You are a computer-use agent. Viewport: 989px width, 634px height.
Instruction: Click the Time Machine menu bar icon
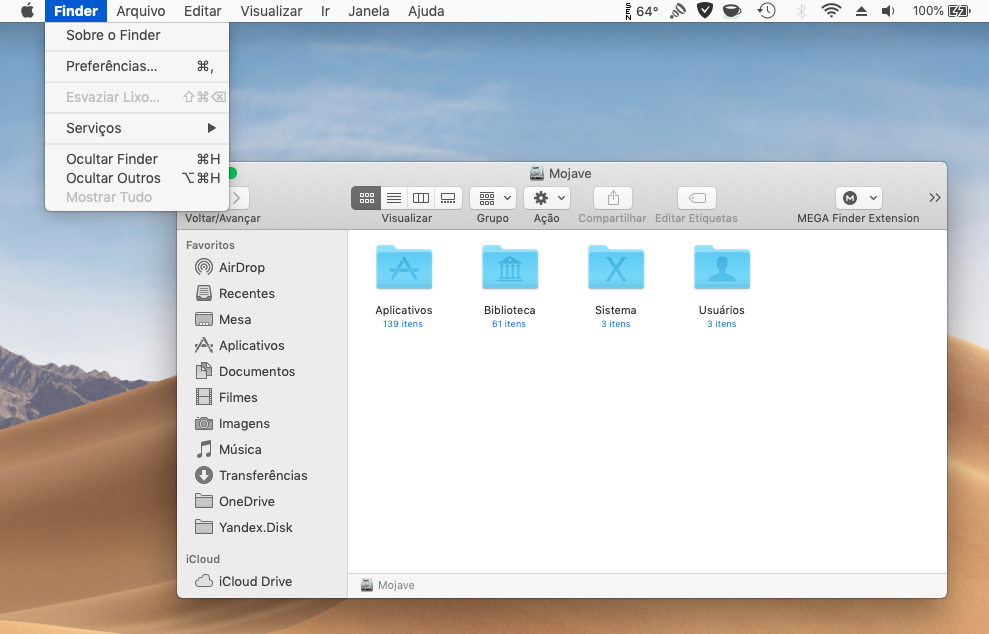click(766, 11)
